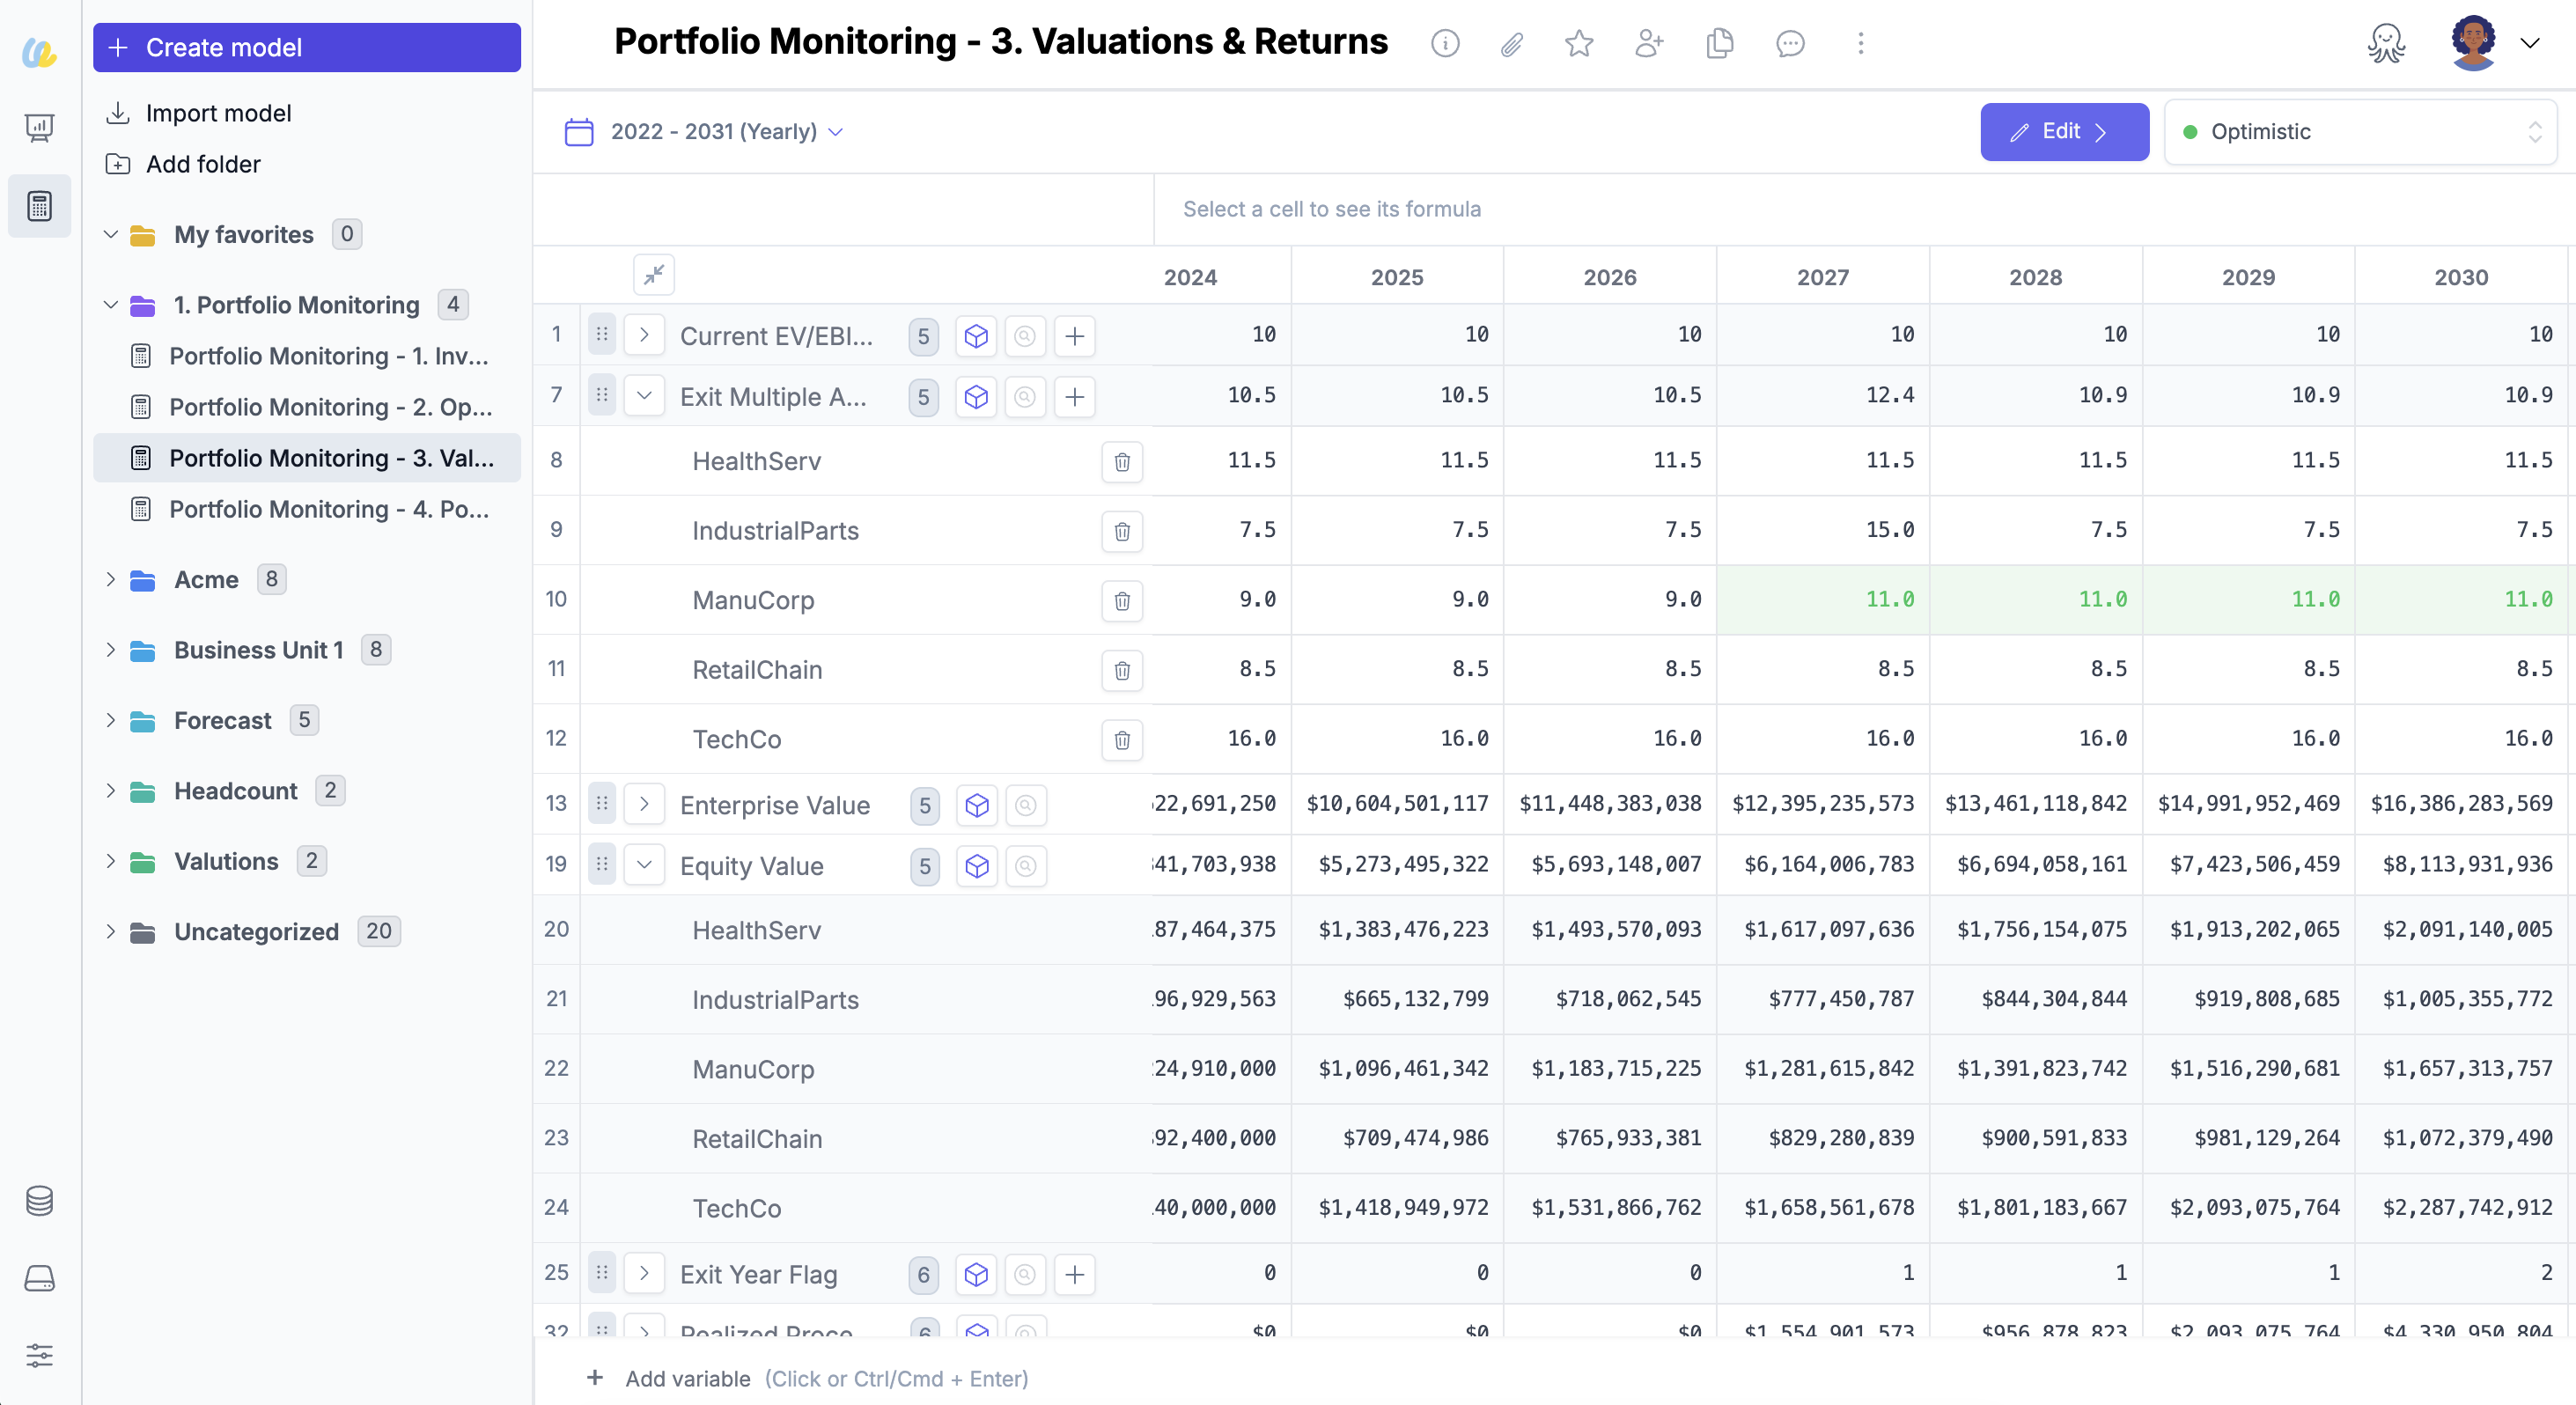Open the comments speech bubble icon
The height and width of the screenshot is (1405, 2576).
[1790, 43]
